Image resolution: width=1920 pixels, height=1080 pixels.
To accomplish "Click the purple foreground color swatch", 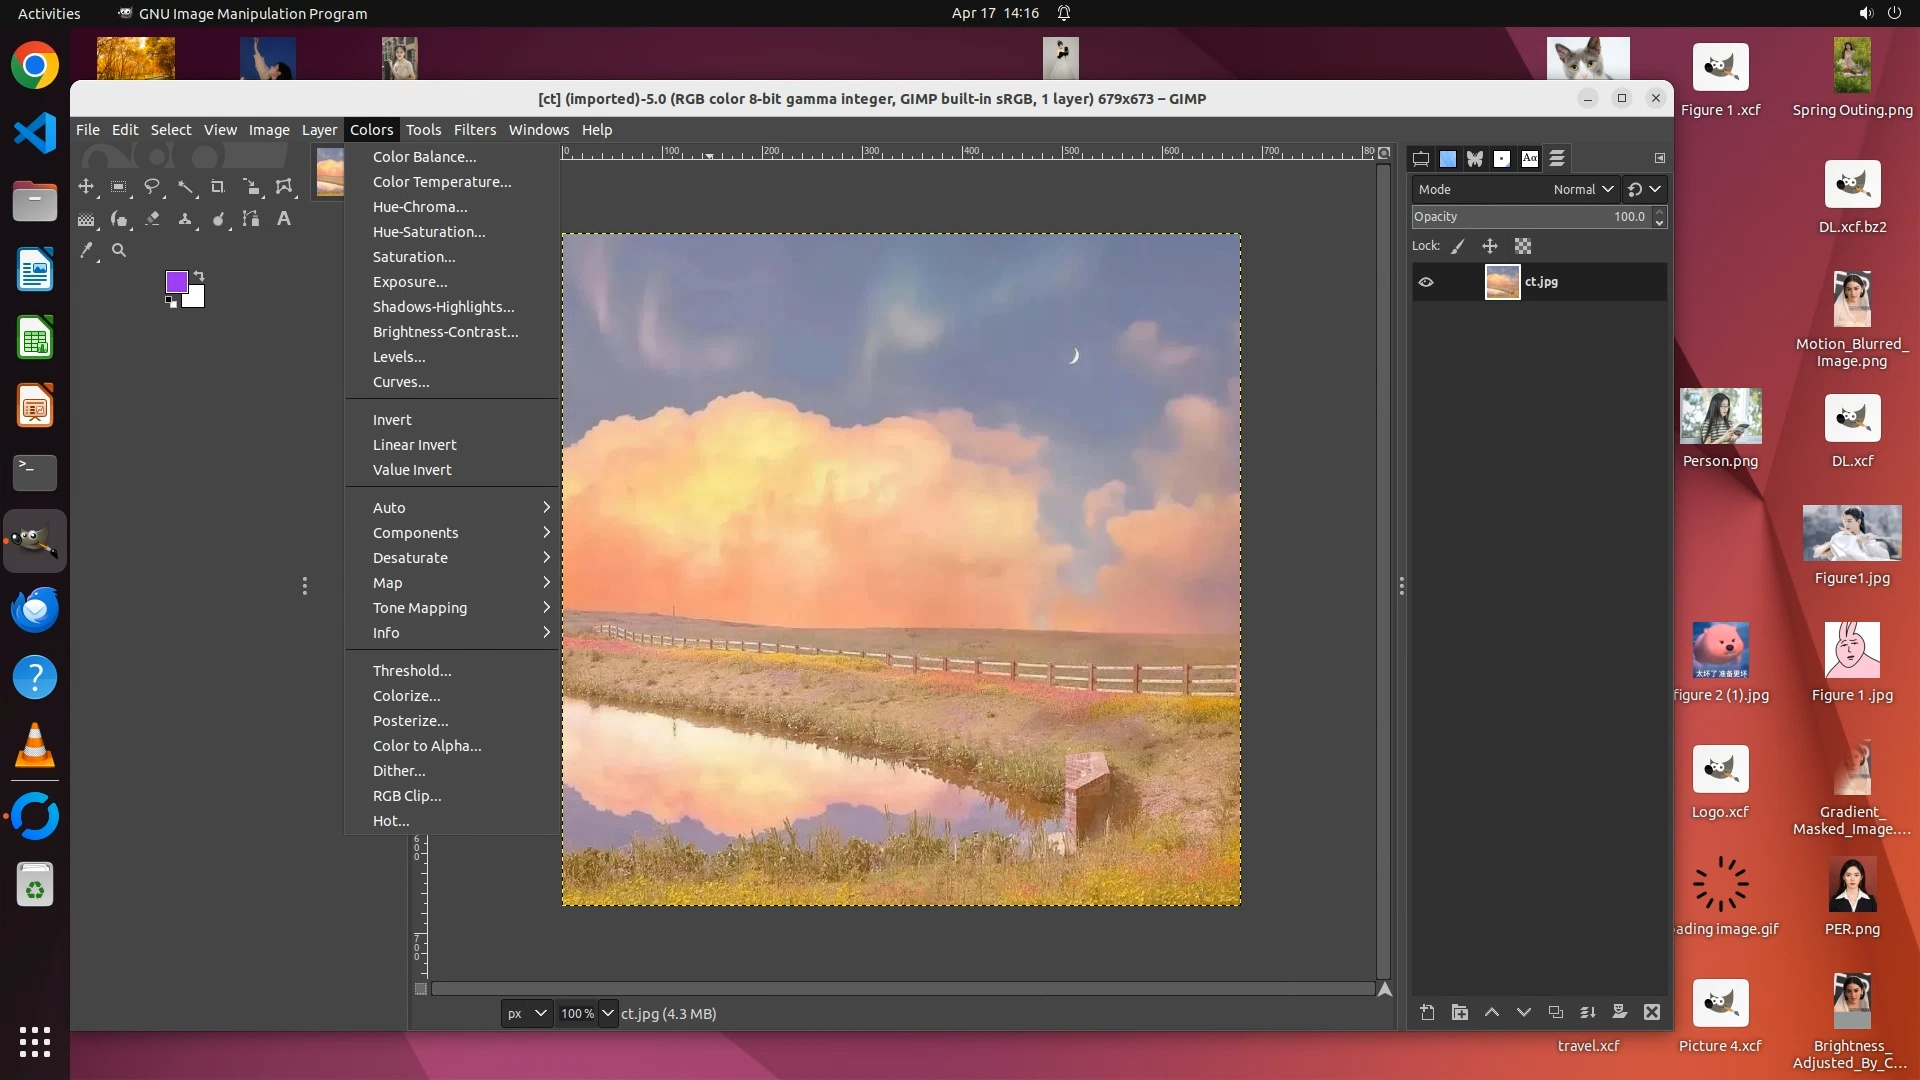I will 177,282.
